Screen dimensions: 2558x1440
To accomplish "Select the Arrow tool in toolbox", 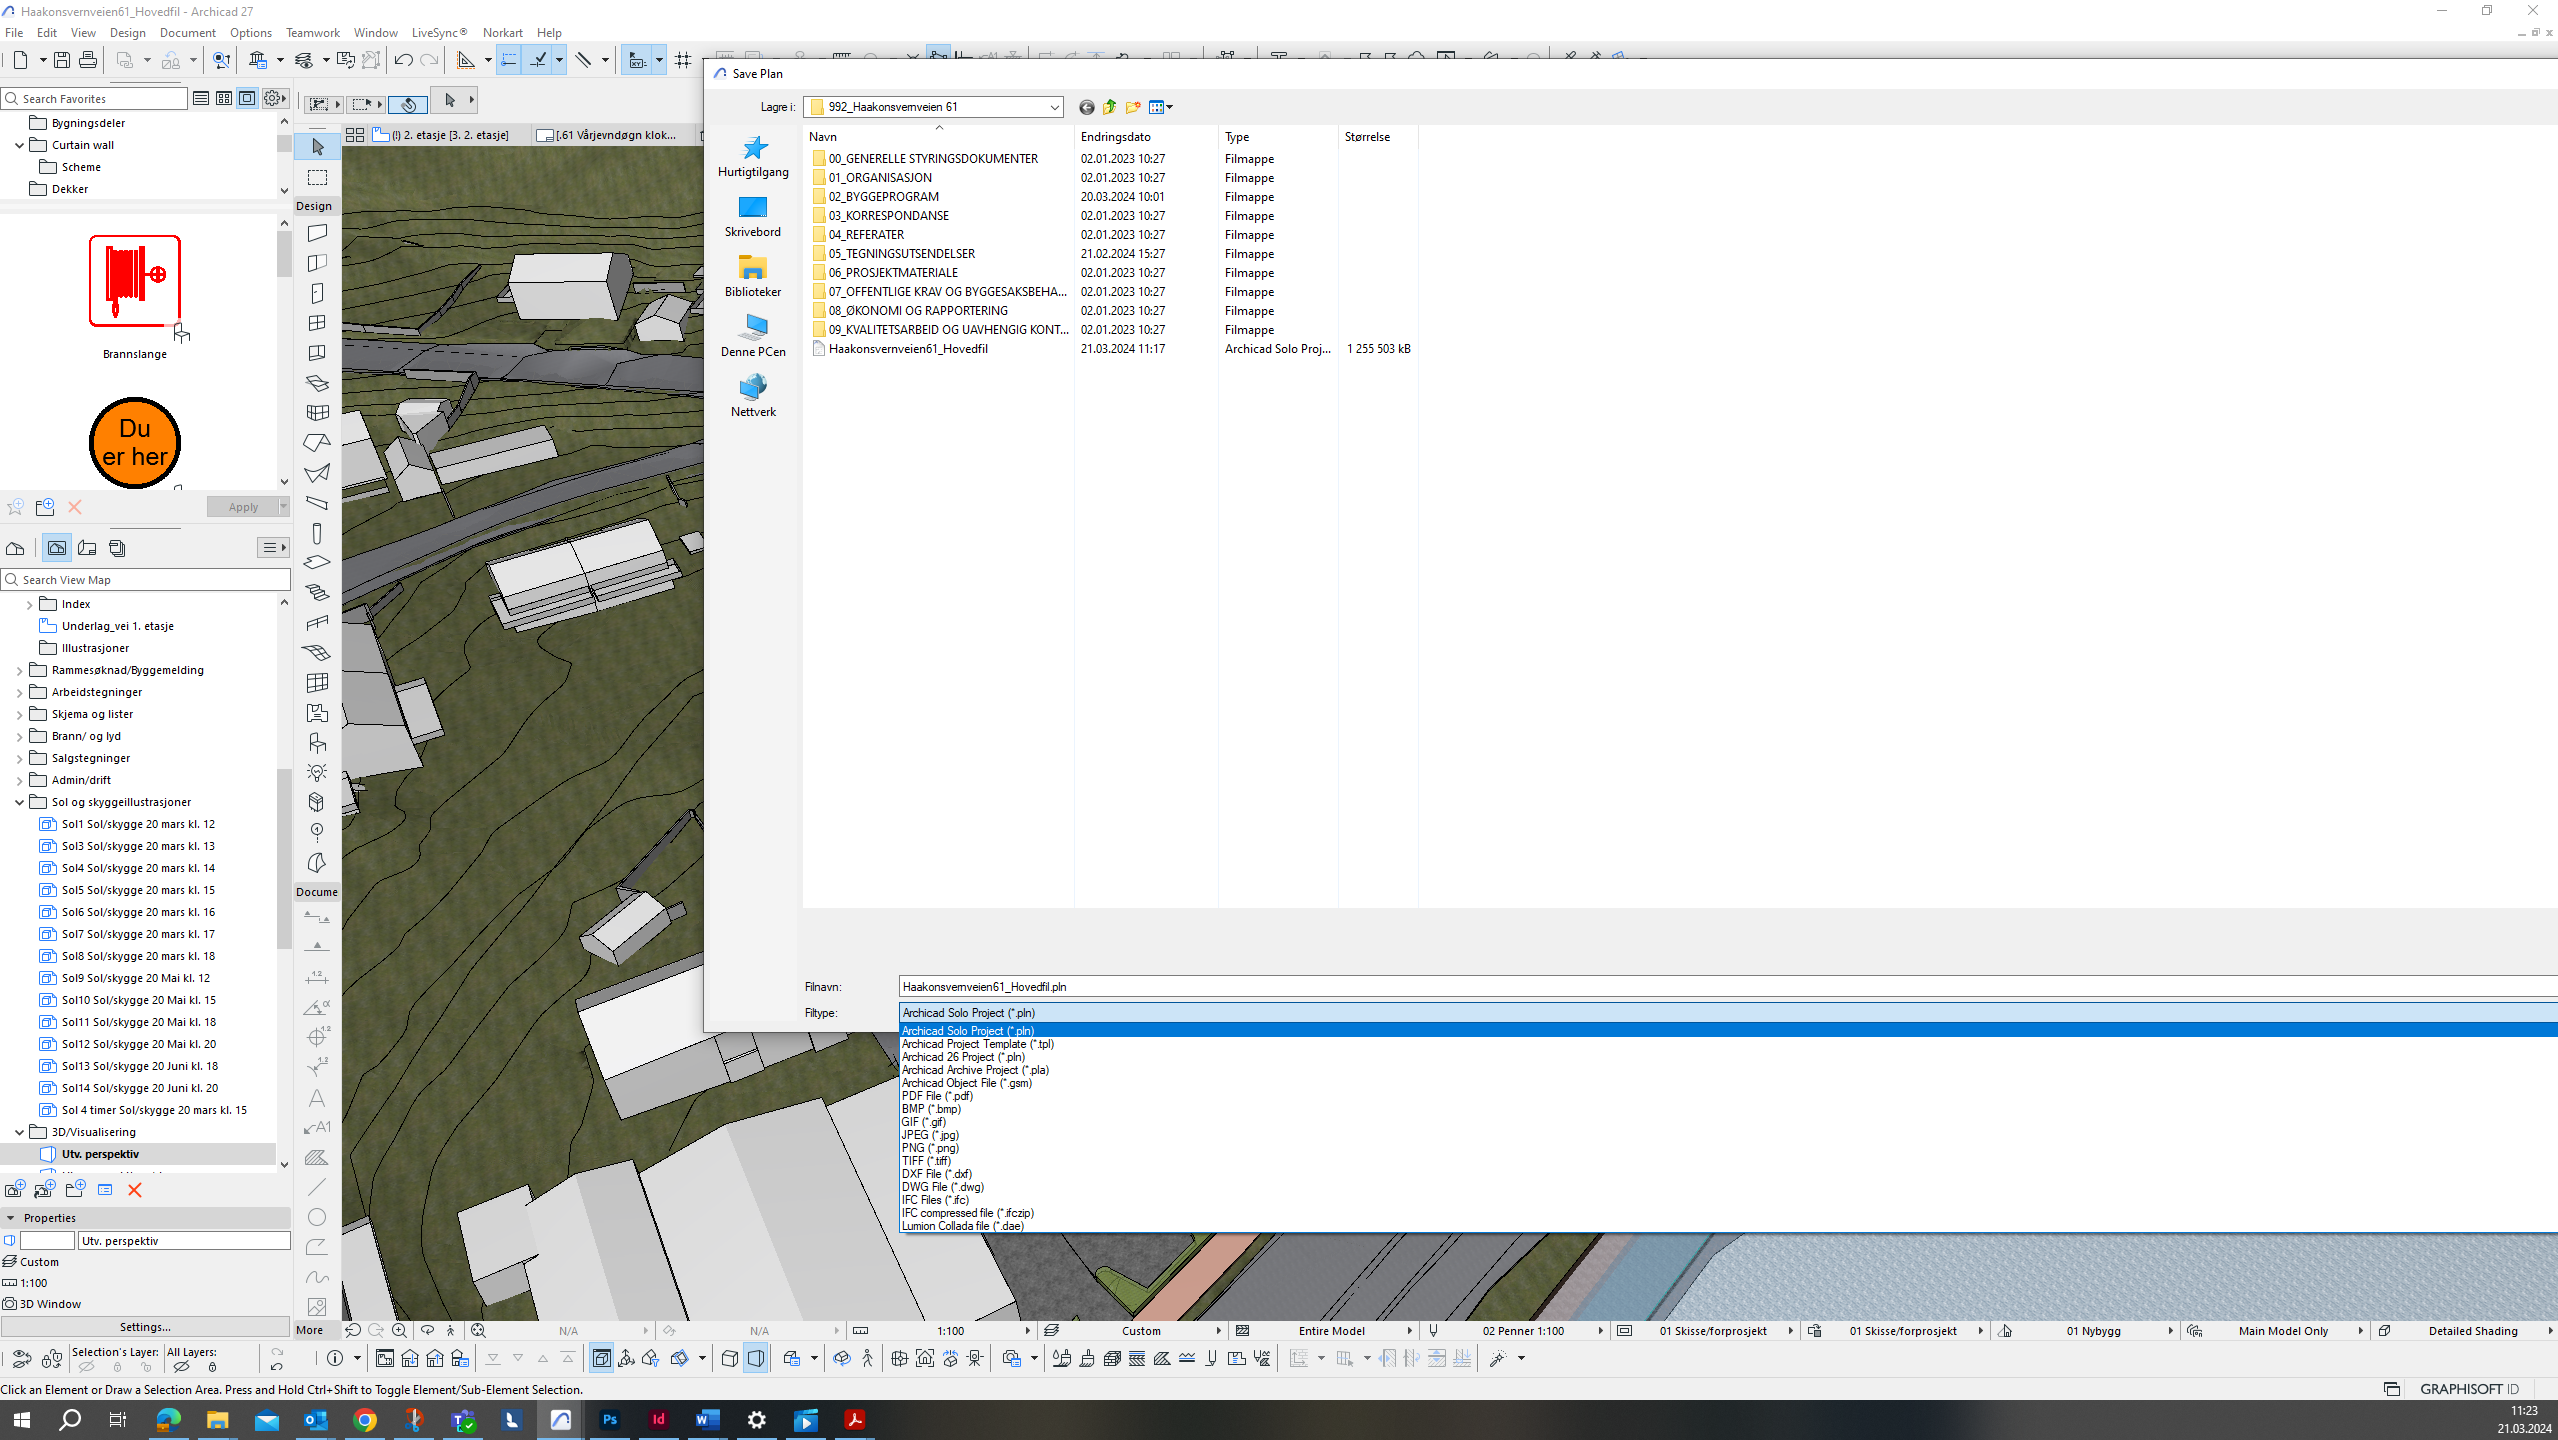I will tap(317, 147).
